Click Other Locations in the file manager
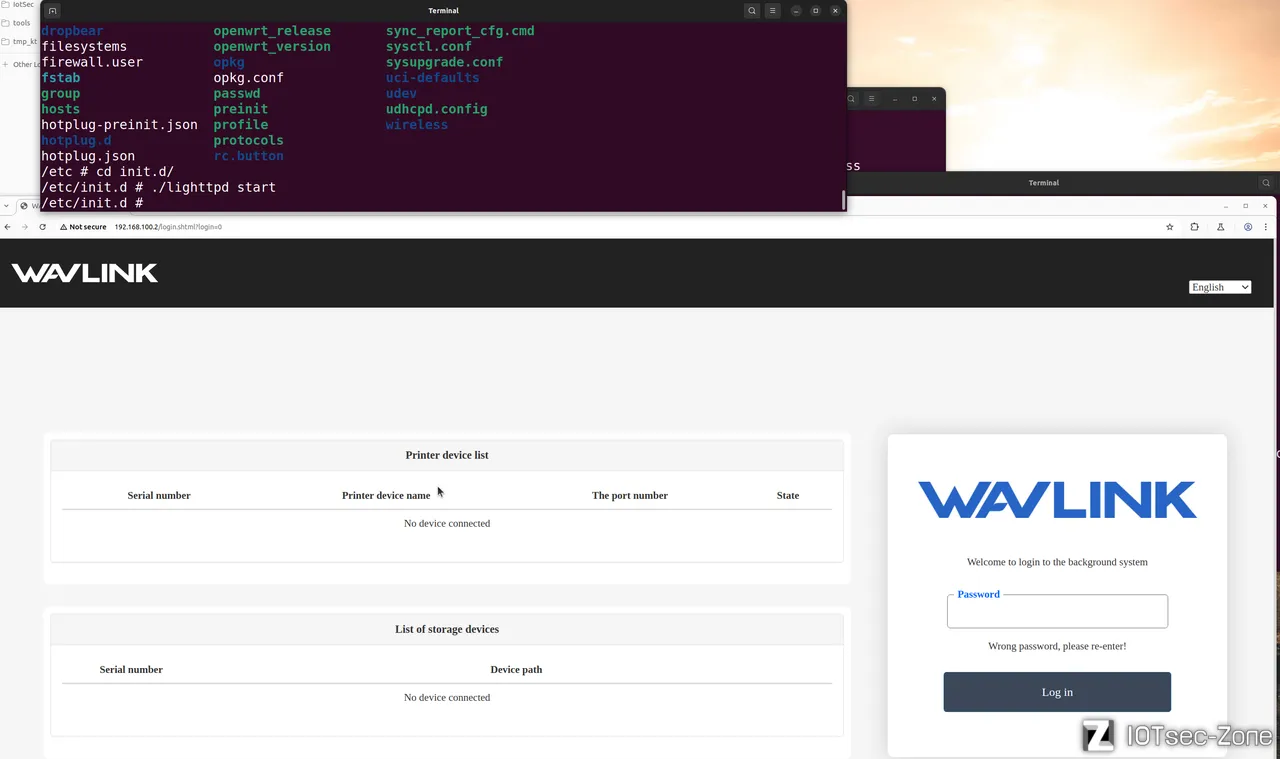The image size is (1280, 759). [x=20, y=64]
